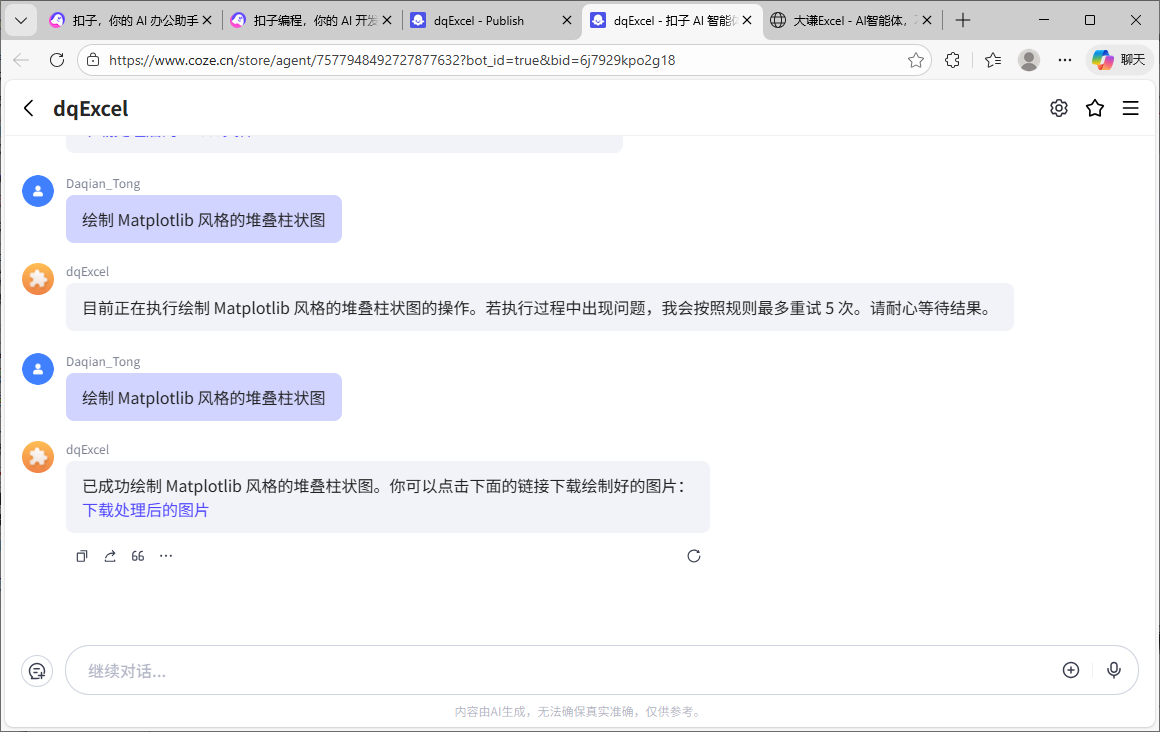Viewport: 1160px width, 732px height.
Task: Click the 继续对话 input field
Action: [400, 670]
